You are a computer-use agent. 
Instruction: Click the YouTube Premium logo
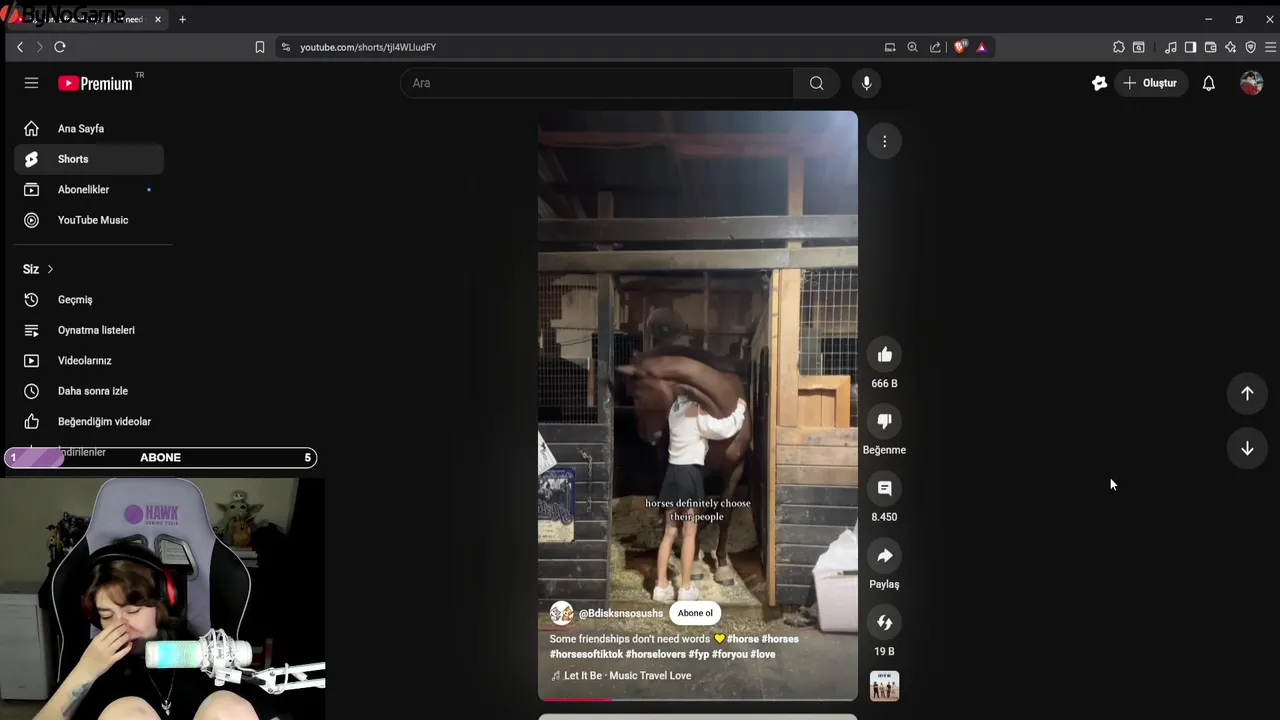tap(95, 83)
